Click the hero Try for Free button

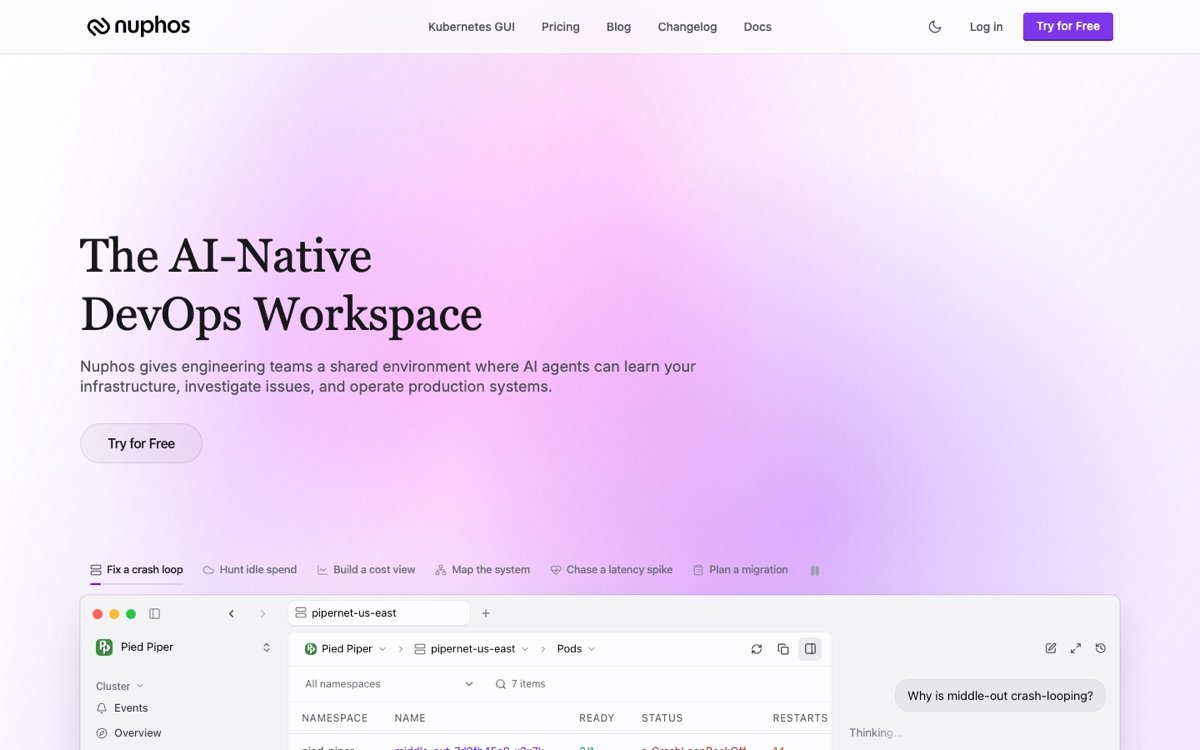pos(141,443)
